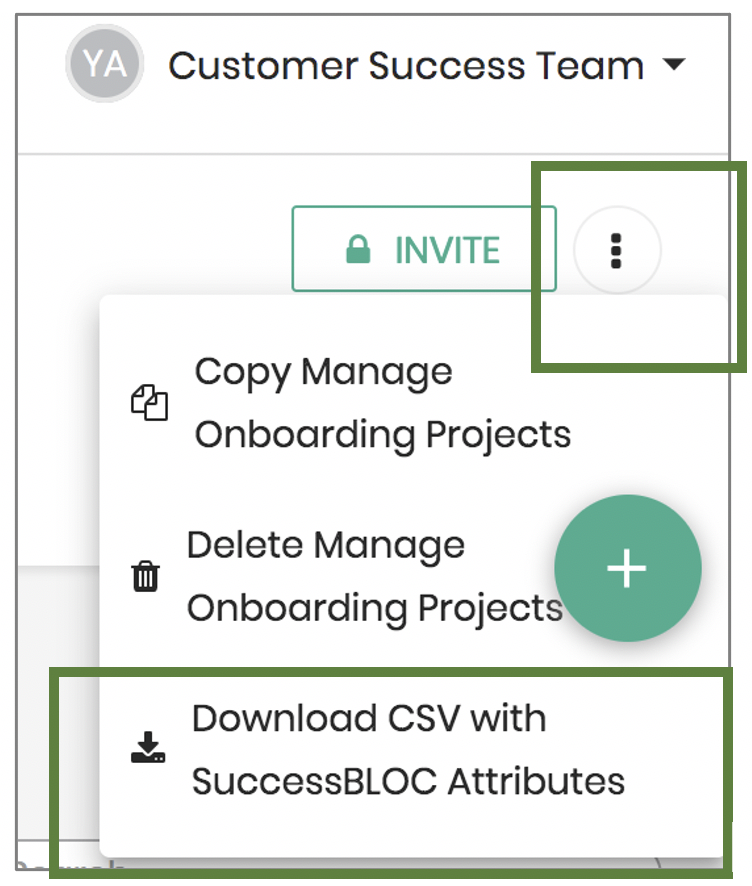This screenshot has width=752, height=886.
Task: Expand the Customer Success Team dropdown arrow
Action: [x=674, y=64]
